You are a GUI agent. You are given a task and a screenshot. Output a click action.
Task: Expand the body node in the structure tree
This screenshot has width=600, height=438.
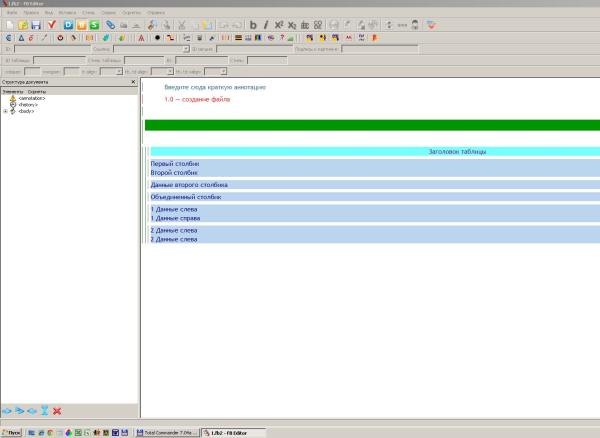(5, 111)
